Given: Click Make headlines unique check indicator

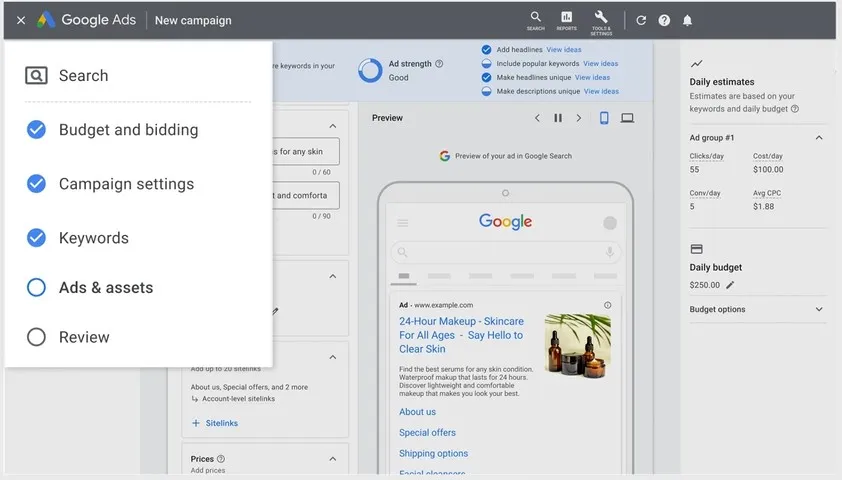Looking at the screenshot, I should coord(487,77).
